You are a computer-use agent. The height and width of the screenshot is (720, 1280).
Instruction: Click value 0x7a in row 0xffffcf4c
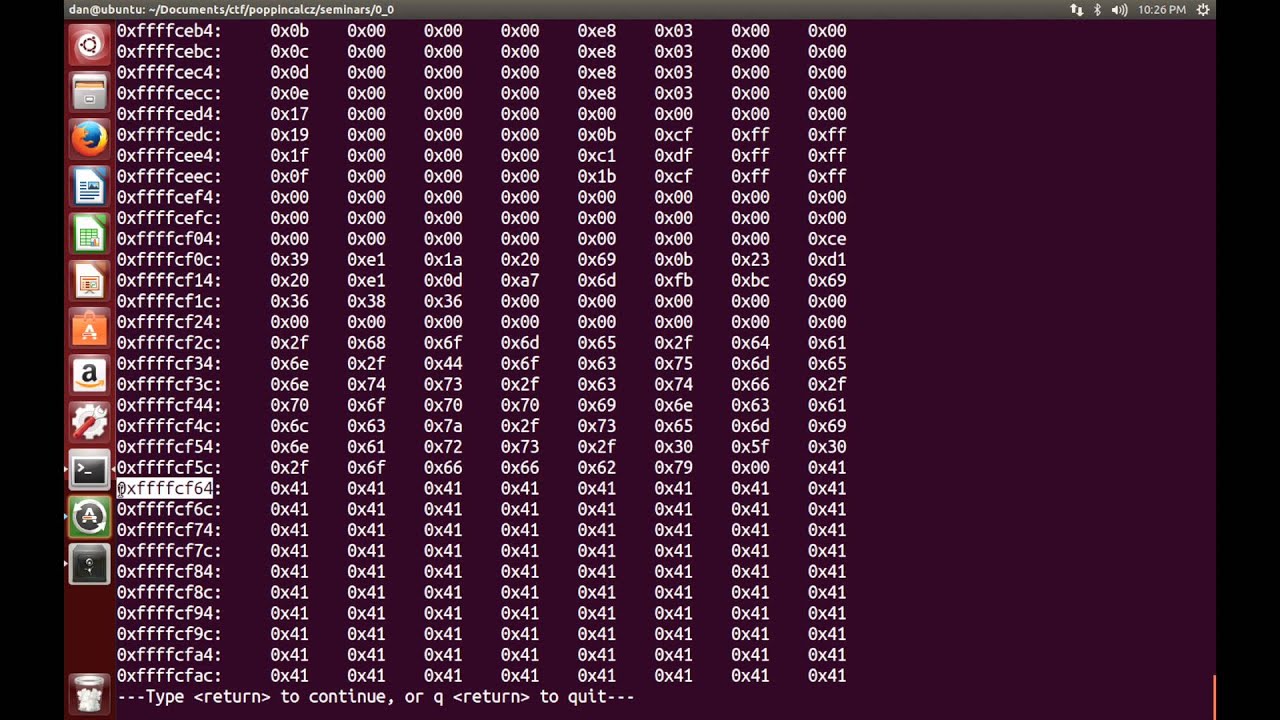443,426
